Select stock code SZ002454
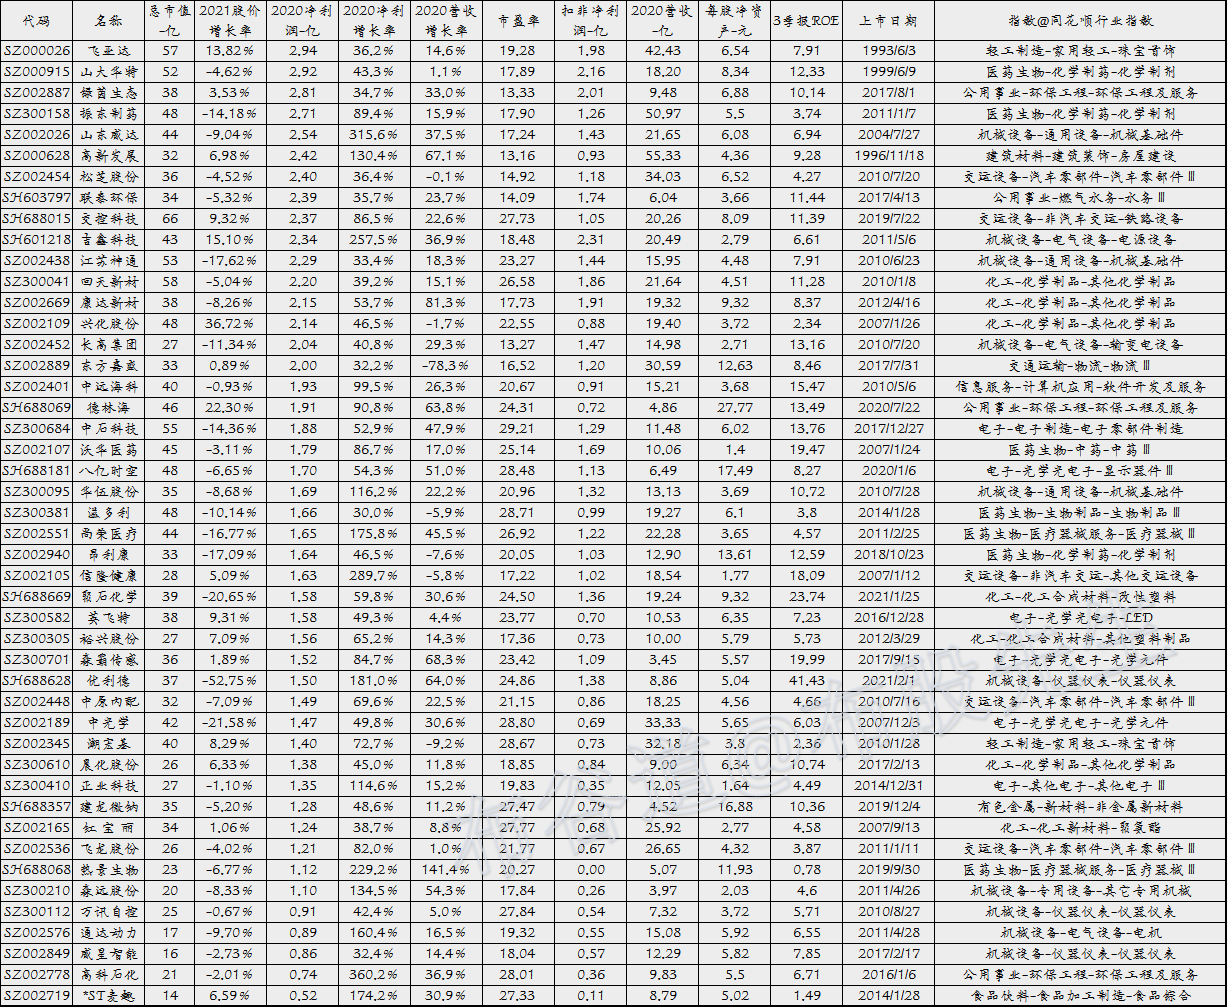The width and height of the screenshot is (1228, 1008). pyautogui.click(x=36, y=177)
